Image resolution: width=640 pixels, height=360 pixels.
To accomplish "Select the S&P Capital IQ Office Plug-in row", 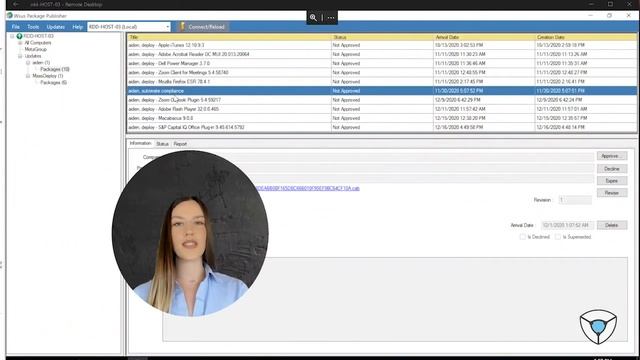I will (382, 127).
